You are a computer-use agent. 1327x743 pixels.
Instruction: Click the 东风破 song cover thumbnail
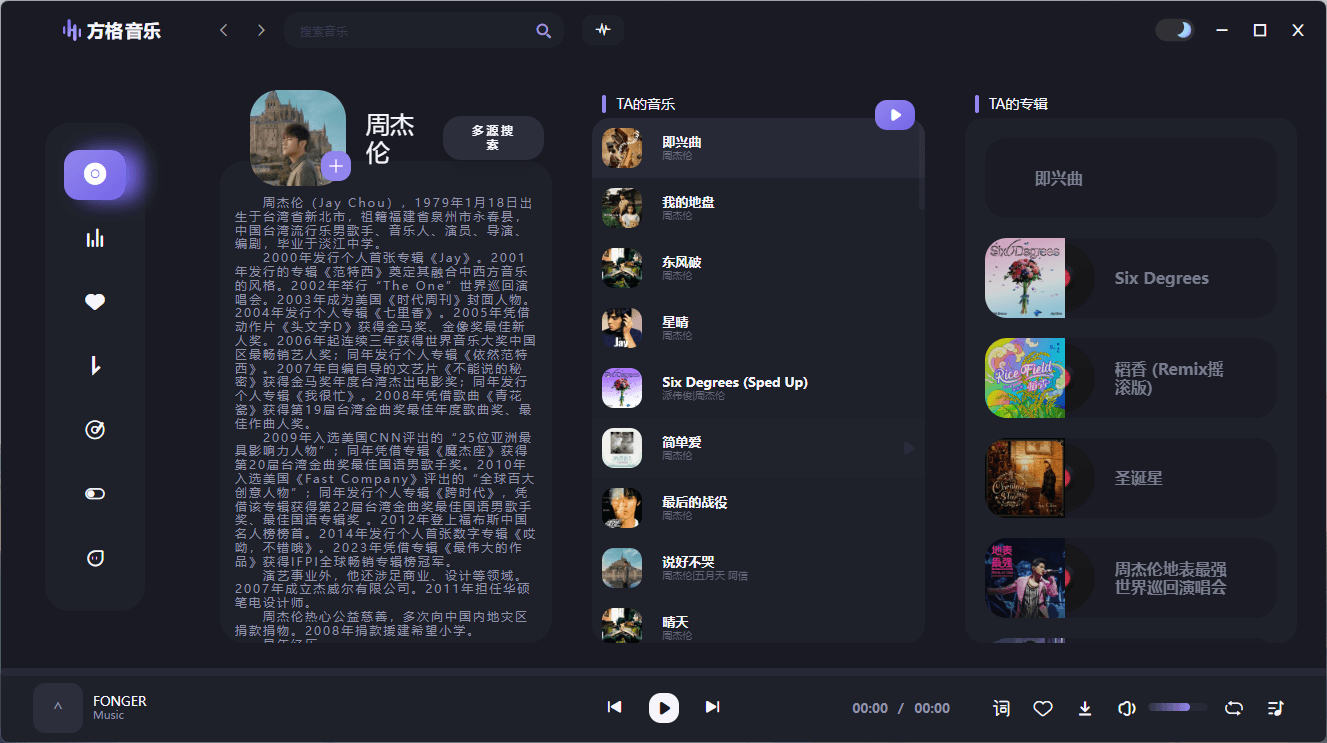click(622, 268)
